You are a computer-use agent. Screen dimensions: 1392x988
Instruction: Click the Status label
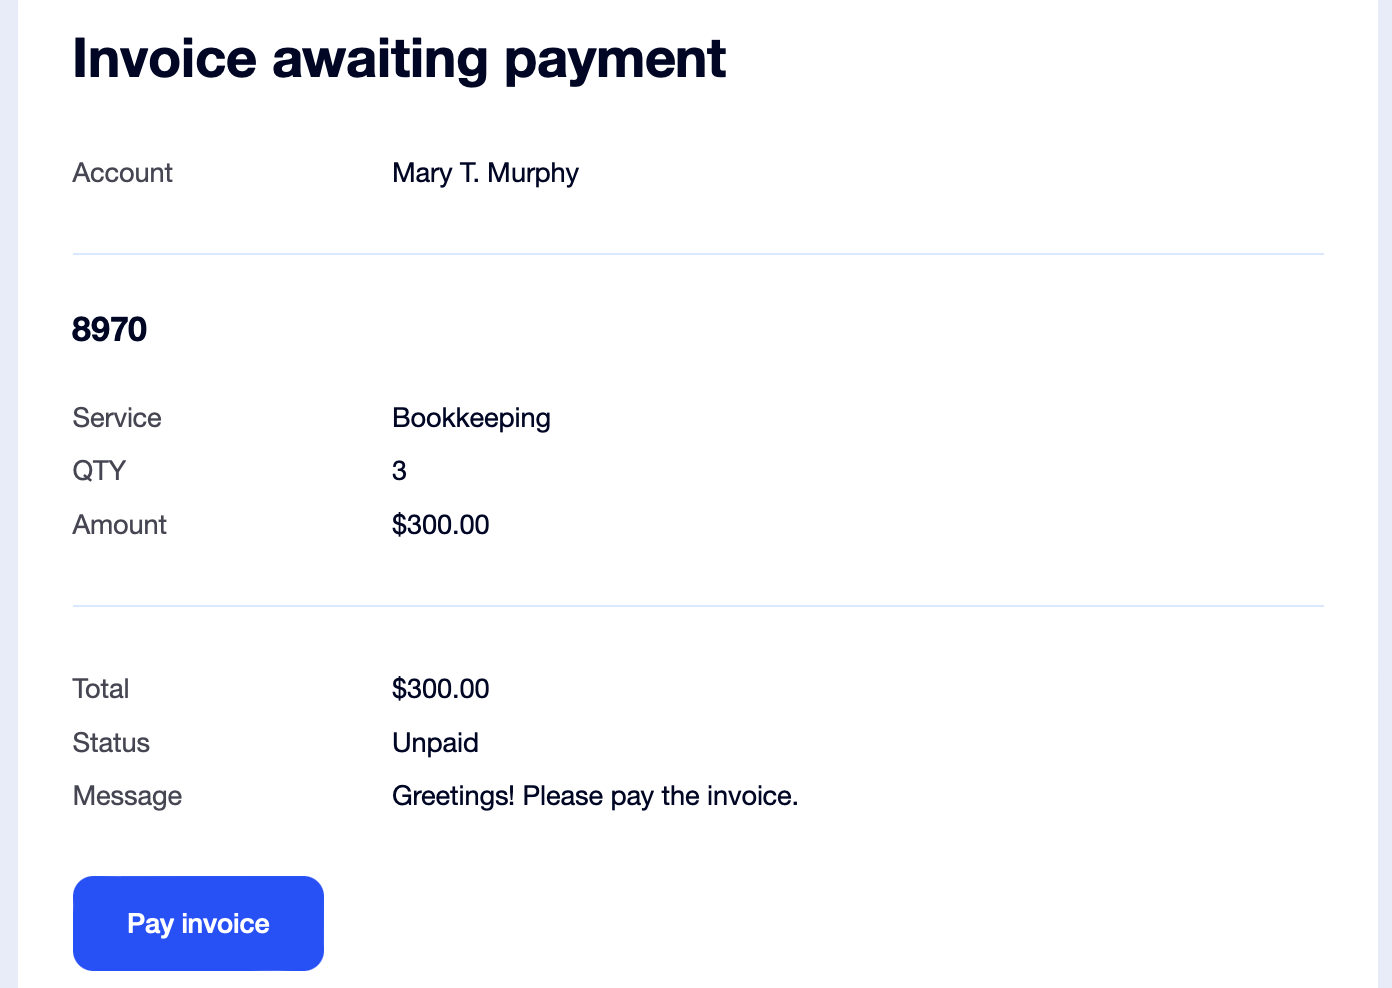click(x=111, y=743)
